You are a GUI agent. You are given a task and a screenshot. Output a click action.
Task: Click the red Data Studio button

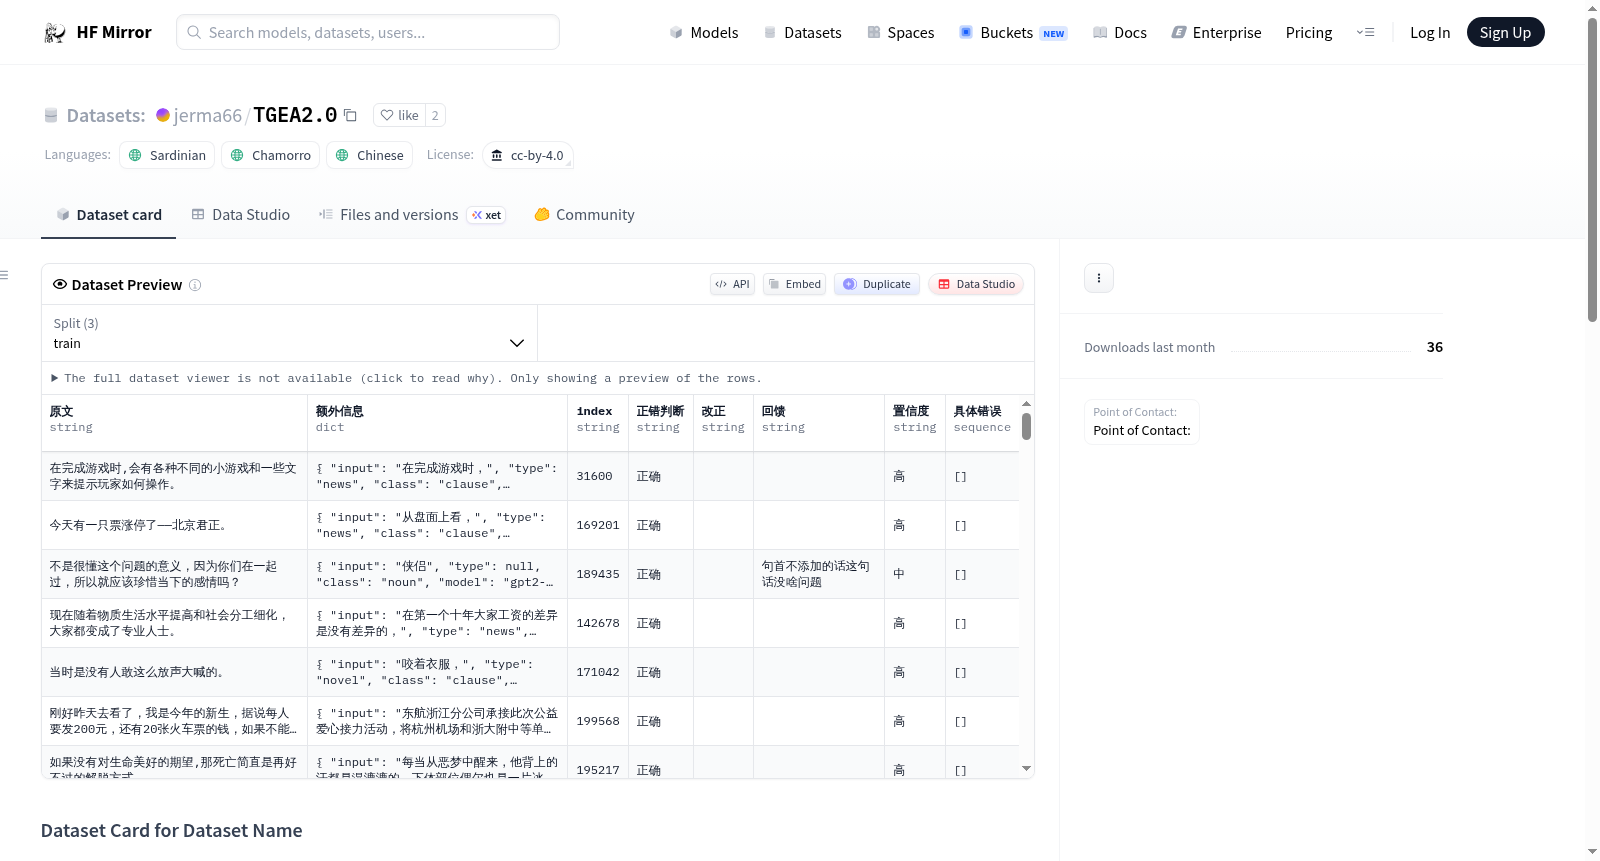coord(976,284)
